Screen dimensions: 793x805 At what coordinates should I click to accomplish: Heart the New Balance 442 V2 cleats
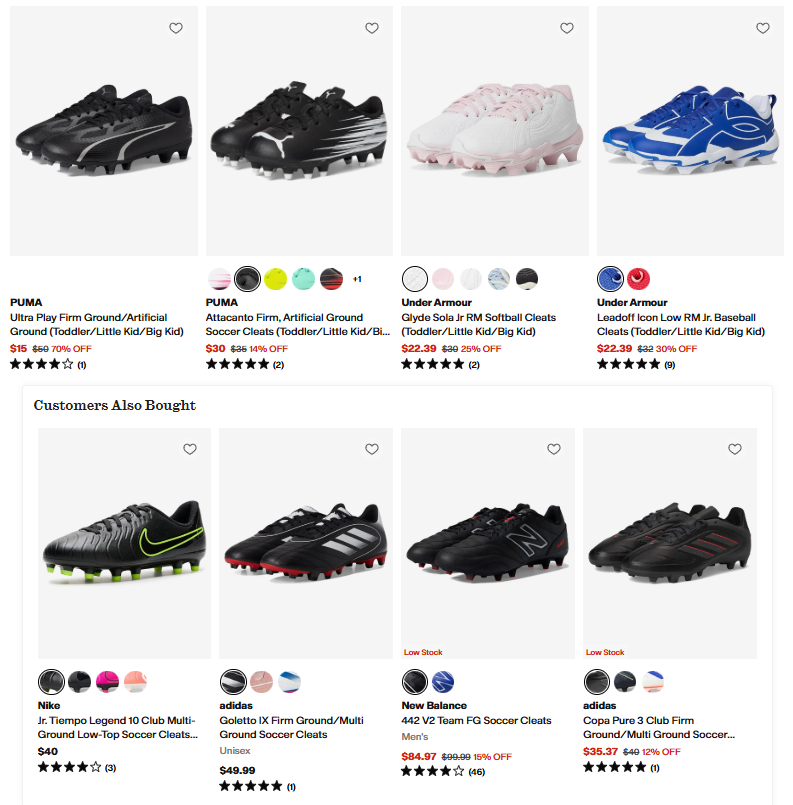point(553,450)
